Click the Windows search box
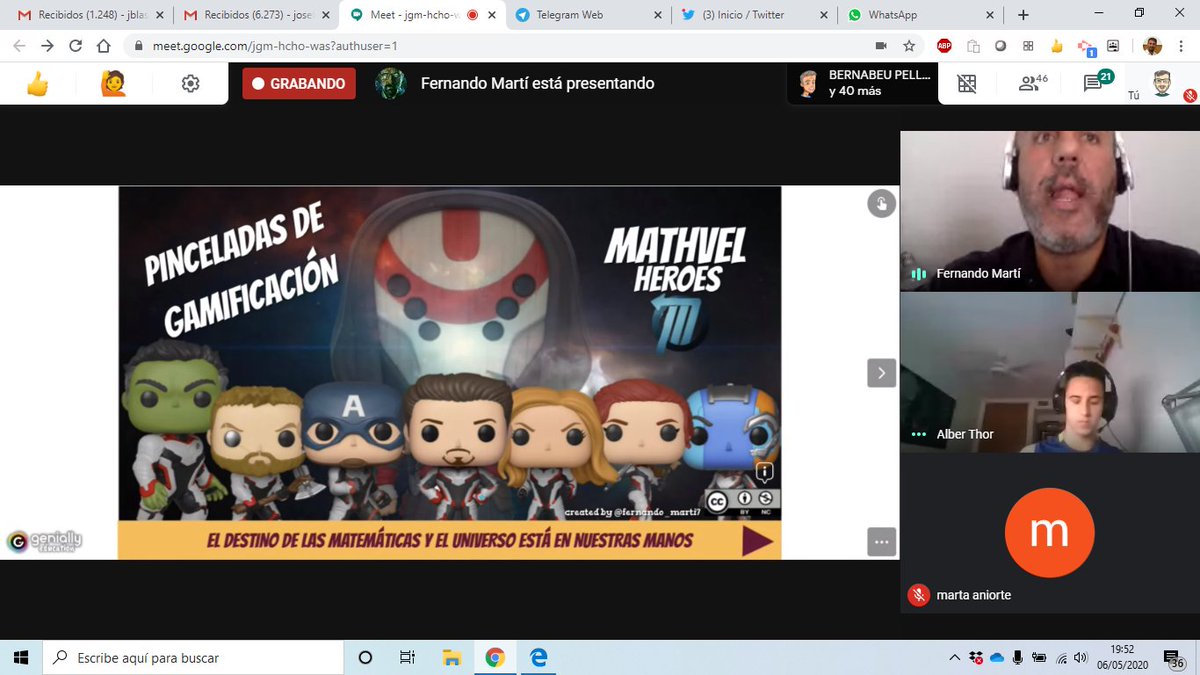The image size is (1200, 675). point(194,657)
